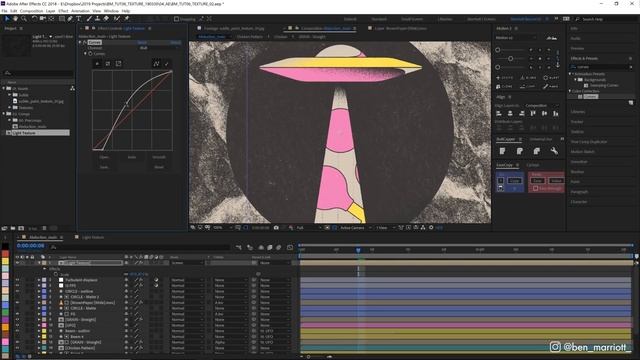Click the timeline current timecode field
The width and height of the screenshot is (640, 360).
click(x=31, y=246)
